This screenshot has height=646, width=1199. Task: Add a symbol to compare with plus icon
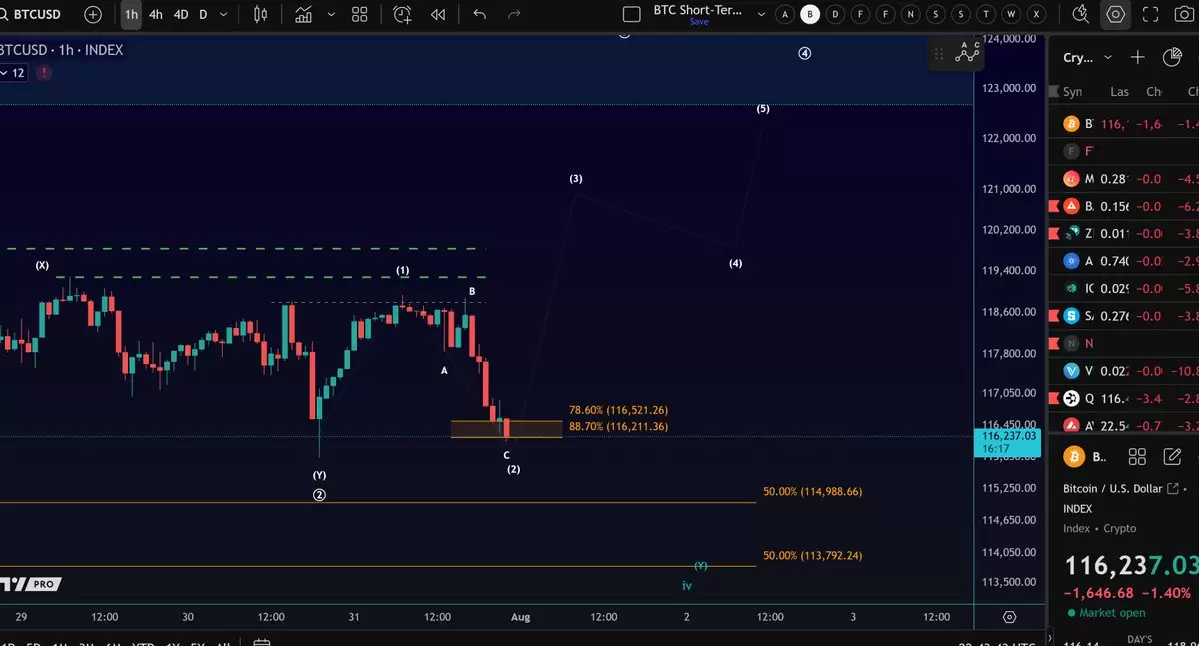[93, 15]
